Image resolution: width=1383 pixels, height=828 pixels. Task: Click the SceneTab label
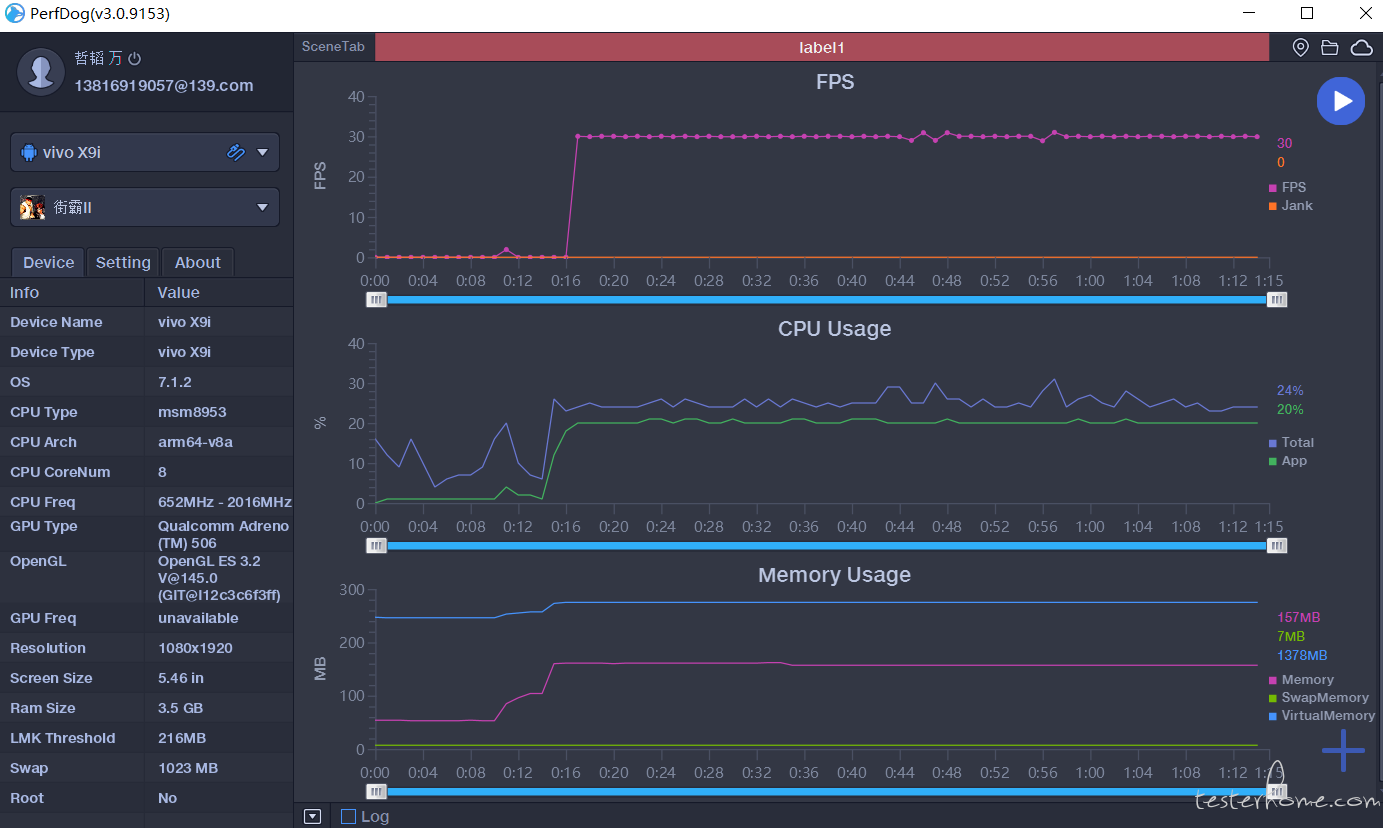point(333,47)
